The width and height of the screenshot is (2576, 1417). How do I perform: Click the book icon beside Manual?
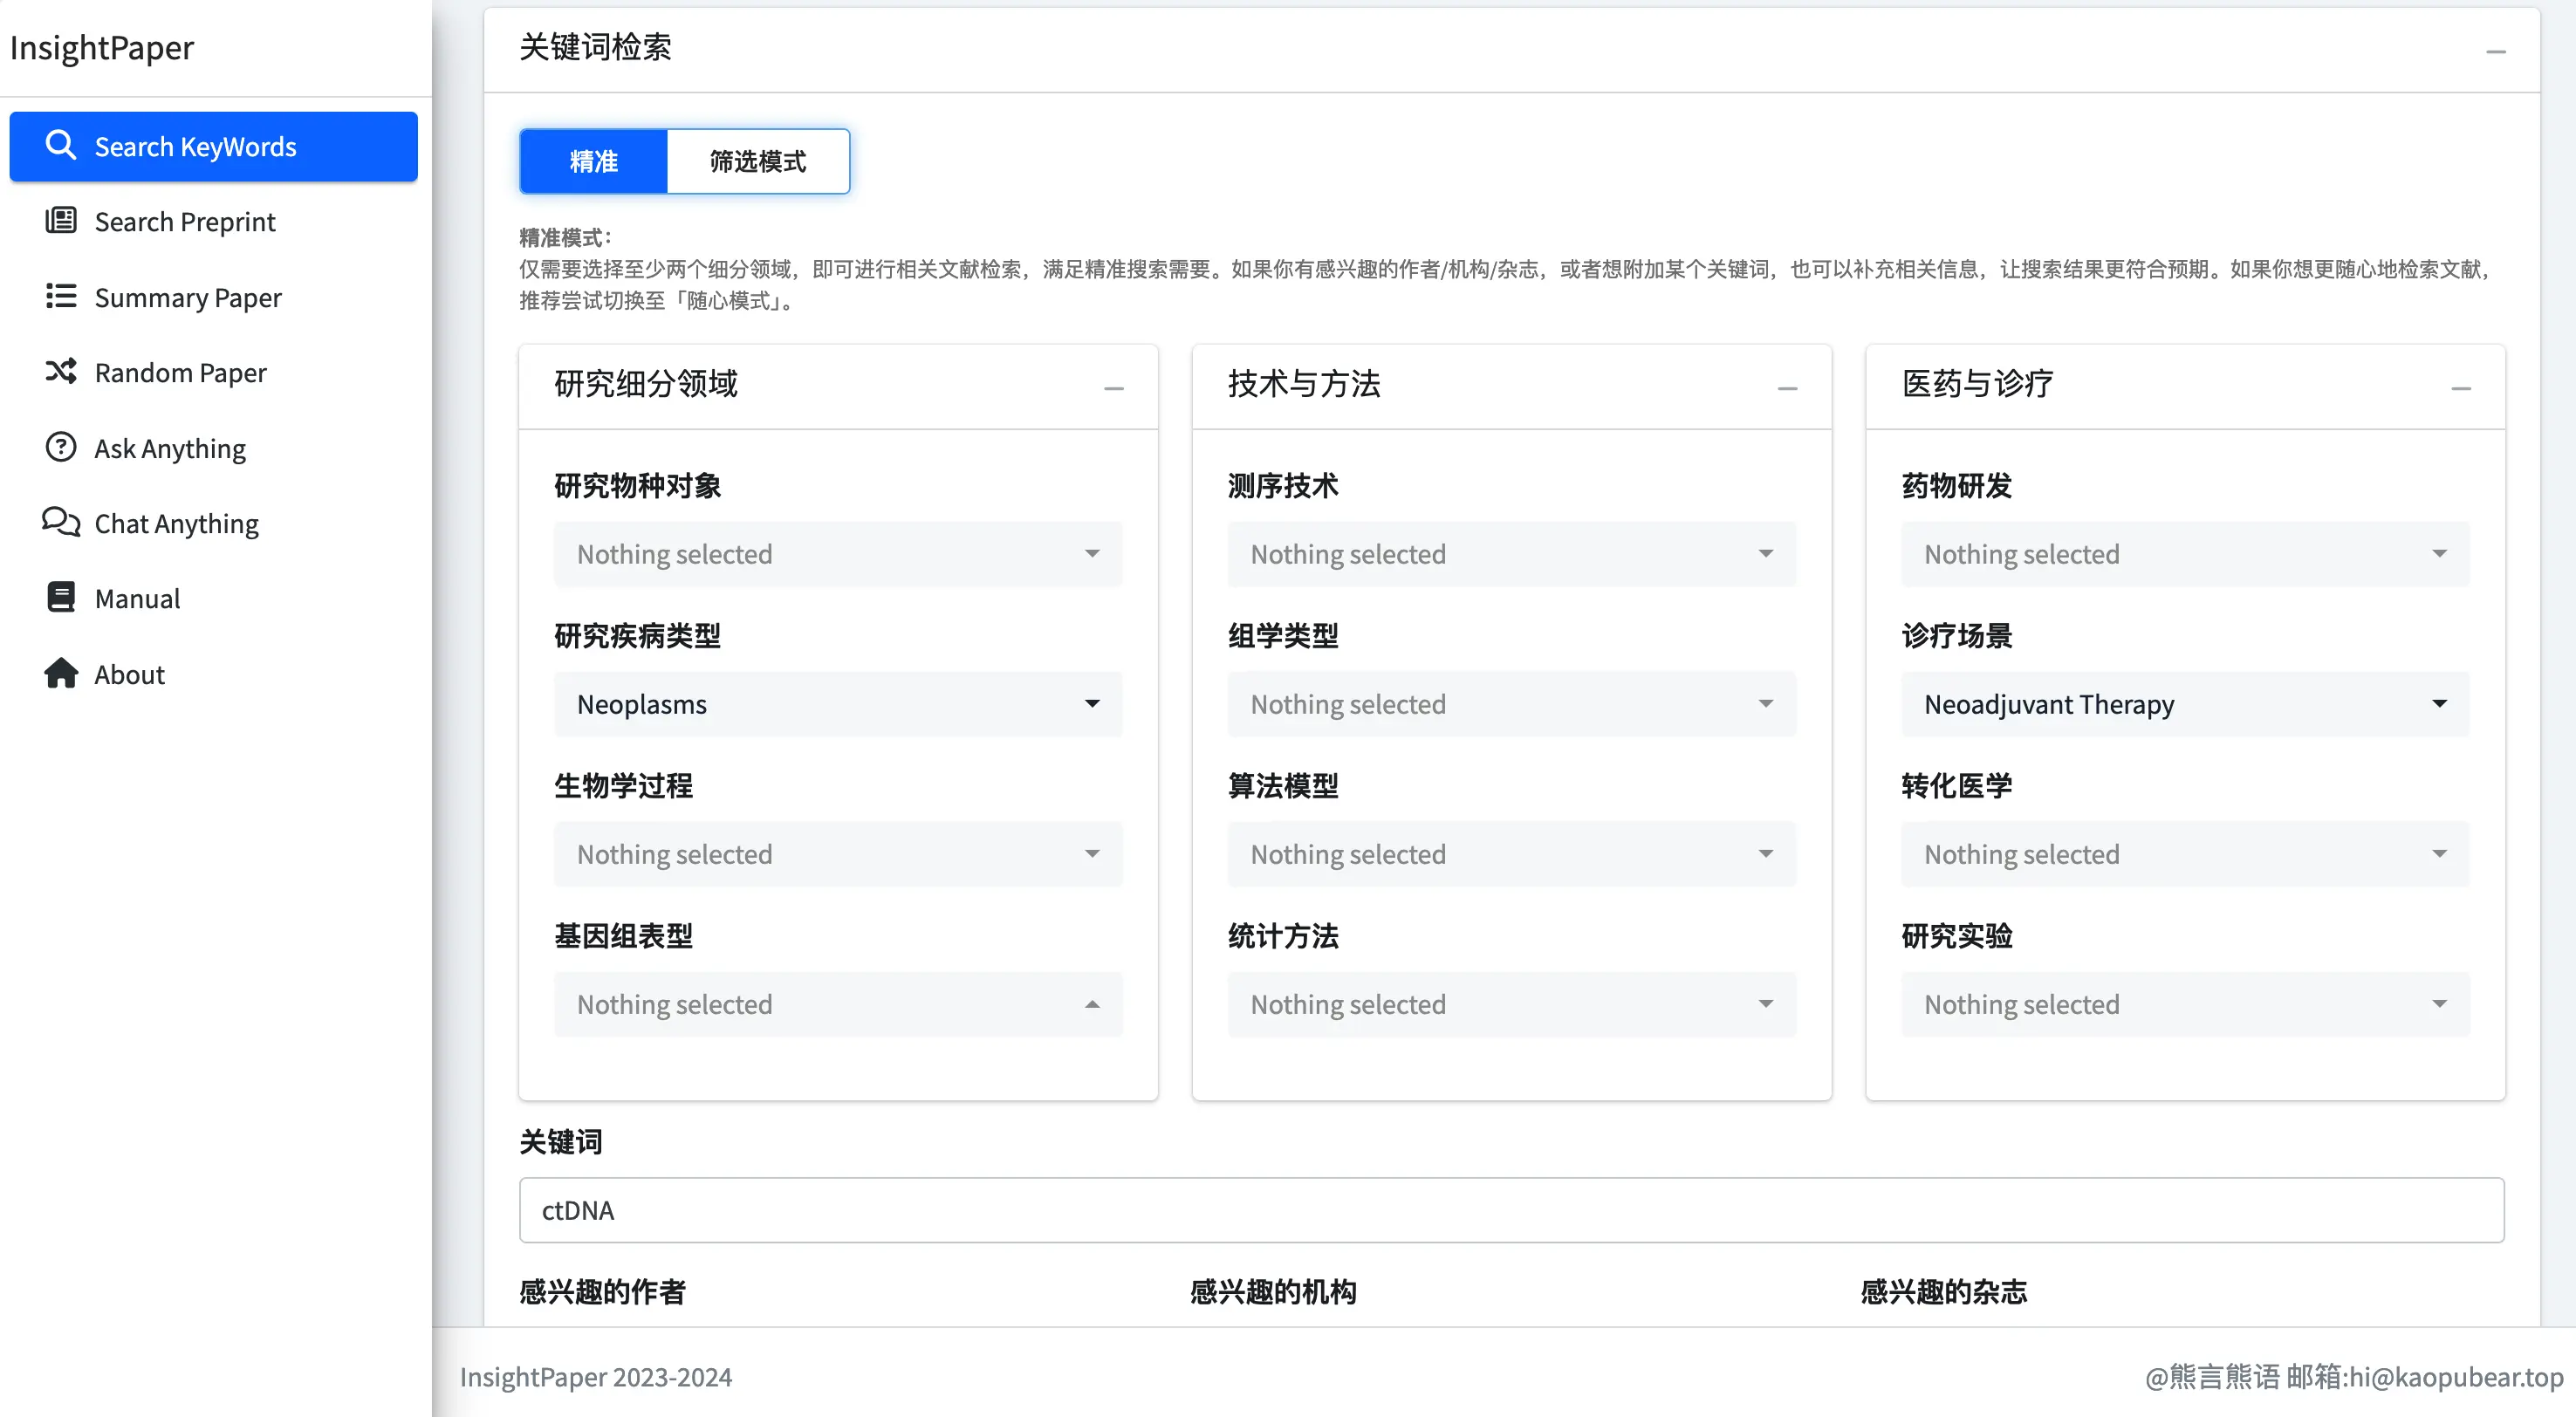[61, 597]
